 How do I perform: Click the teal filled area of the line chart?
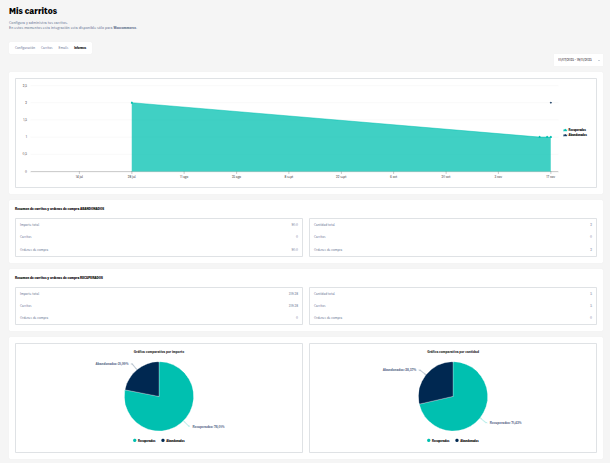[x=311, y=148]
